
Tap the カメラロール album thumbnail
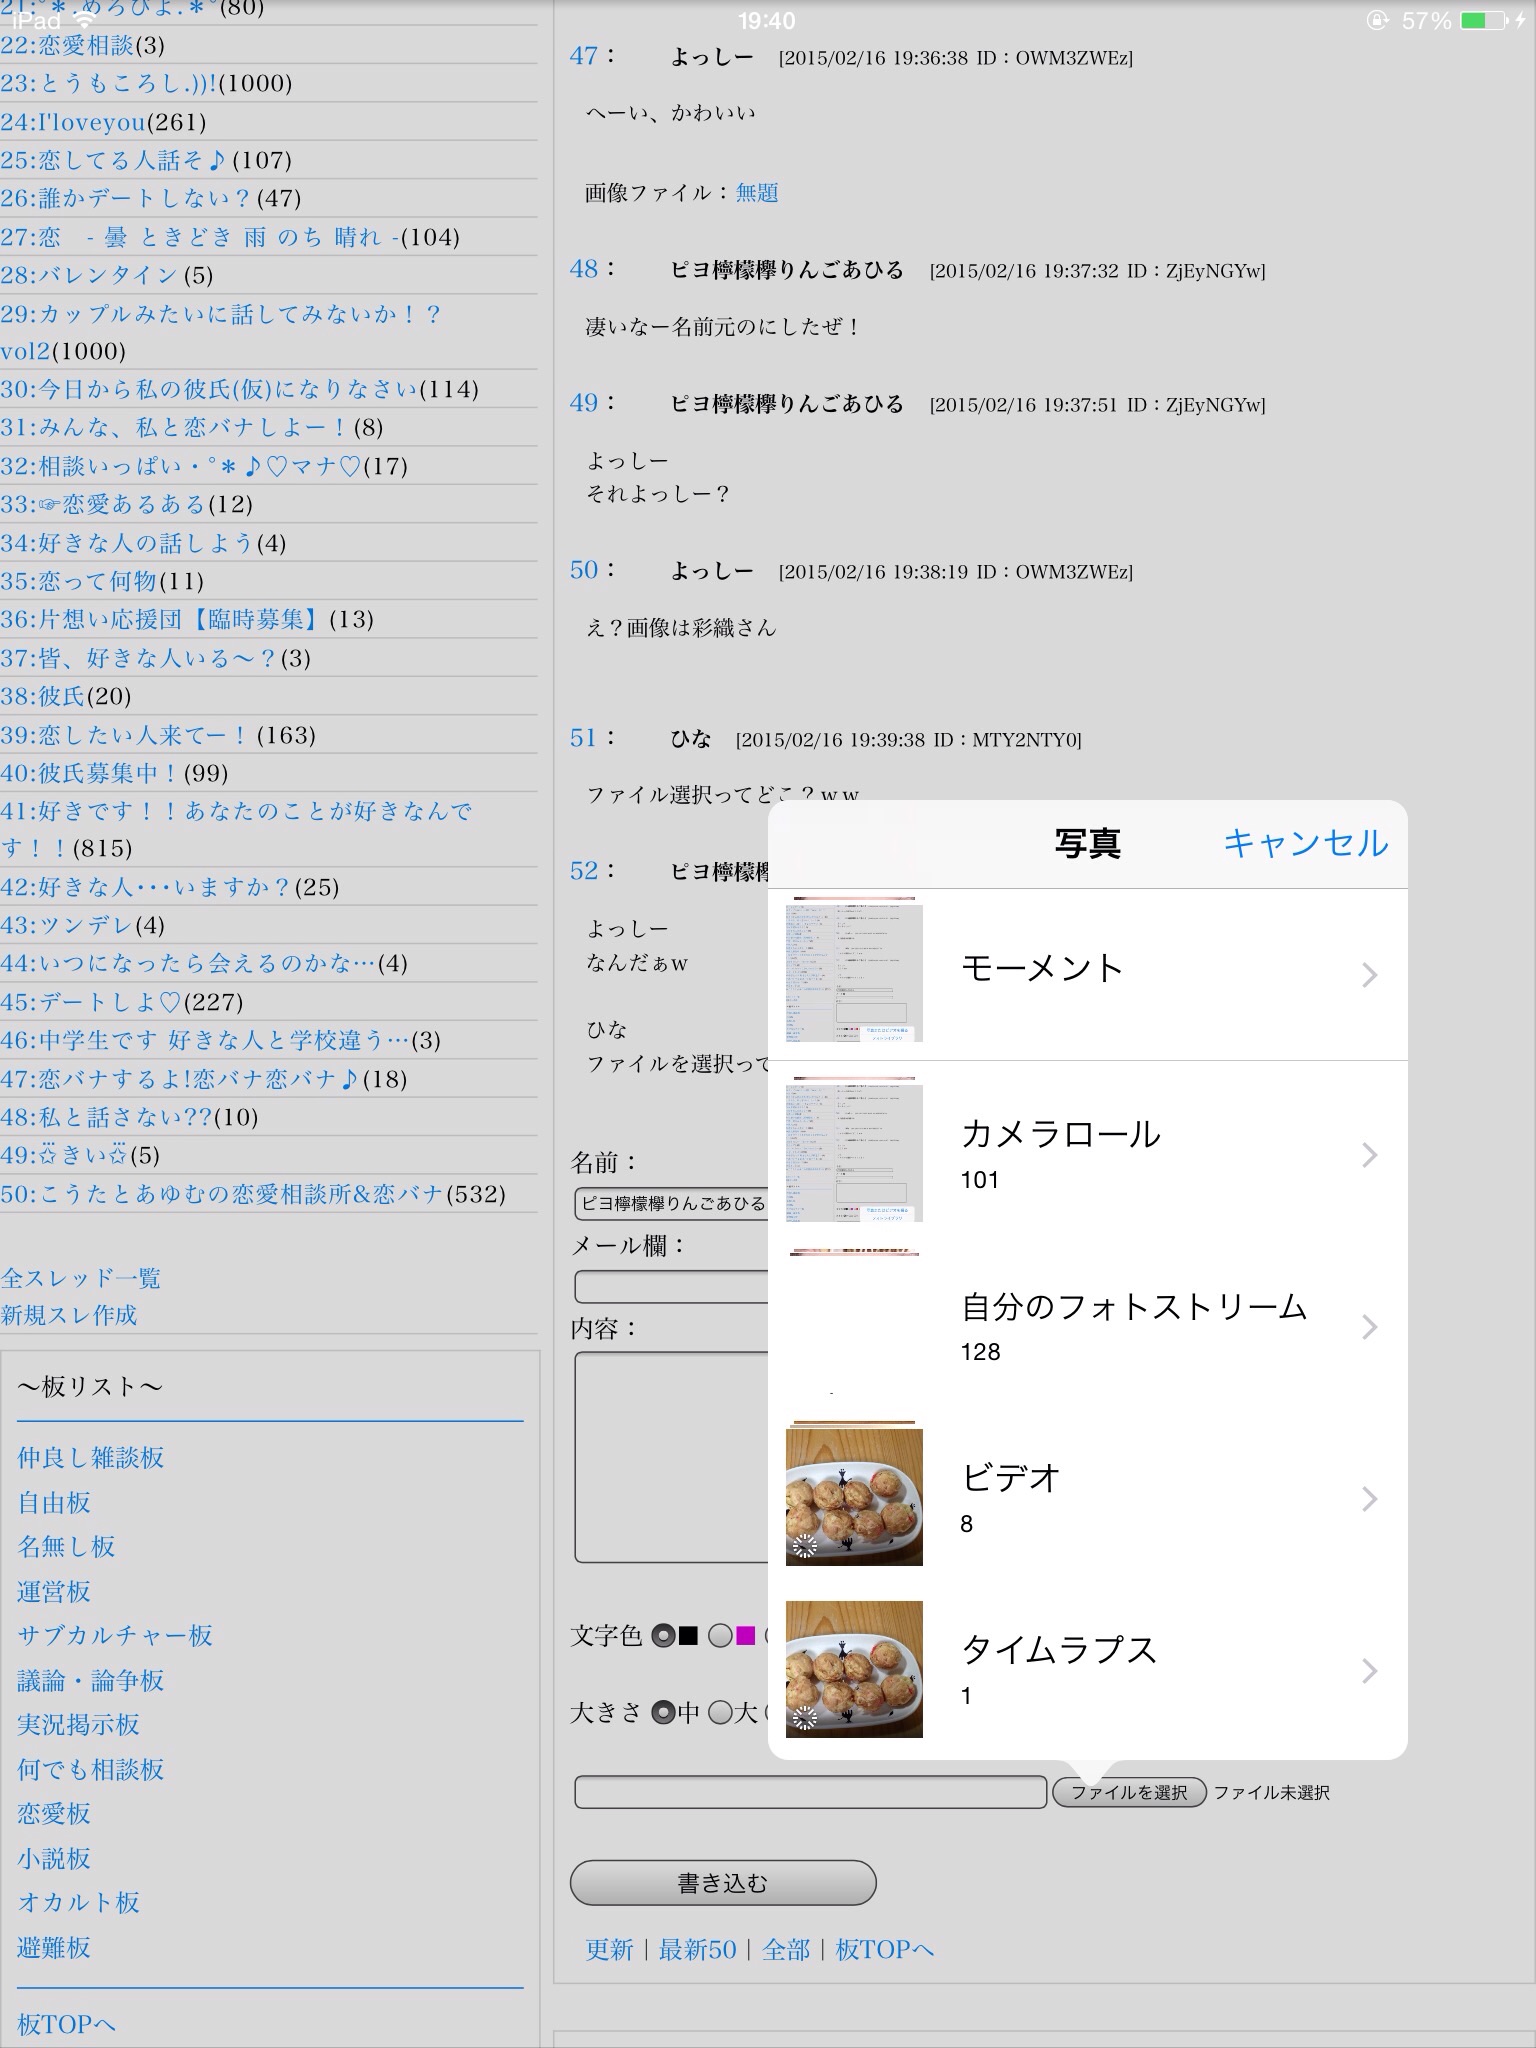pos(854,1152)
